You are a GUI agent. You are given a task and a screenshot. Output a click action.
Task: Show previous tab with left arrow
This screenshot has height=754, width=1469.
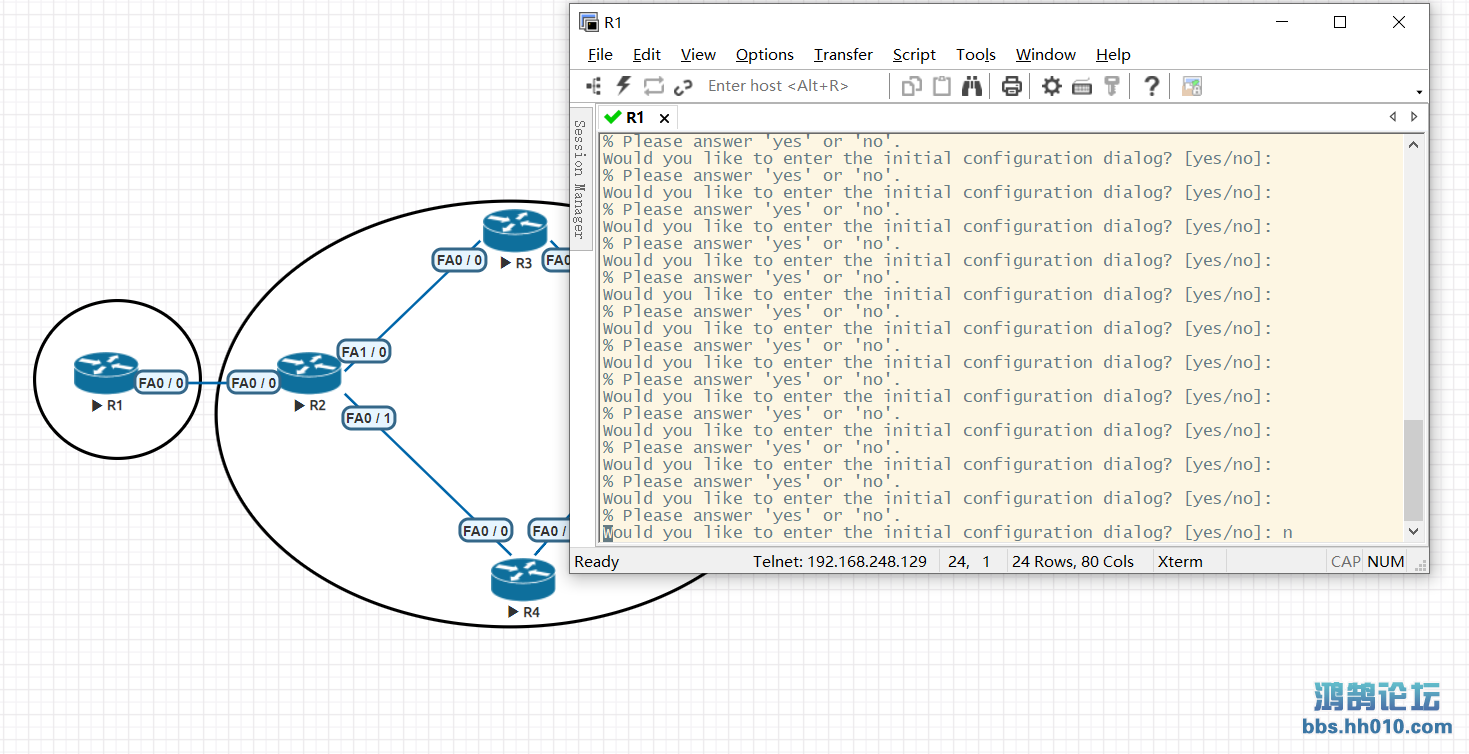(1393, 117)
